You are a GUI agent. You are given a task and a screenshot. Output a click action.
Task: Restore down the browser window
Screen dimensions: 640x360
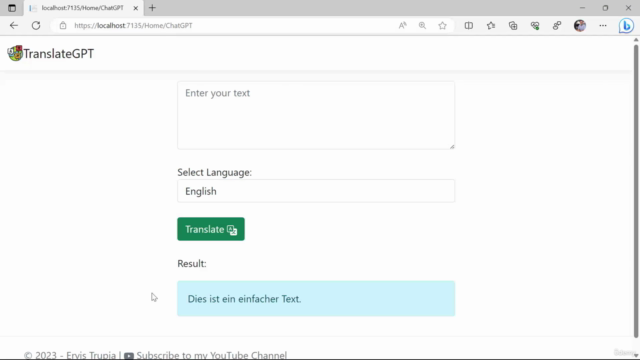pyautogui.click(x=605, y=8)
